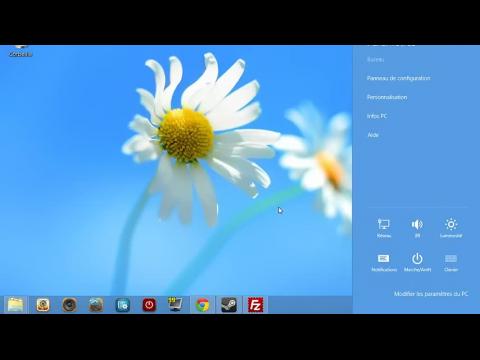Open the volume control in the charm
Screen dimensions: 480x360
tap(417, 228)
